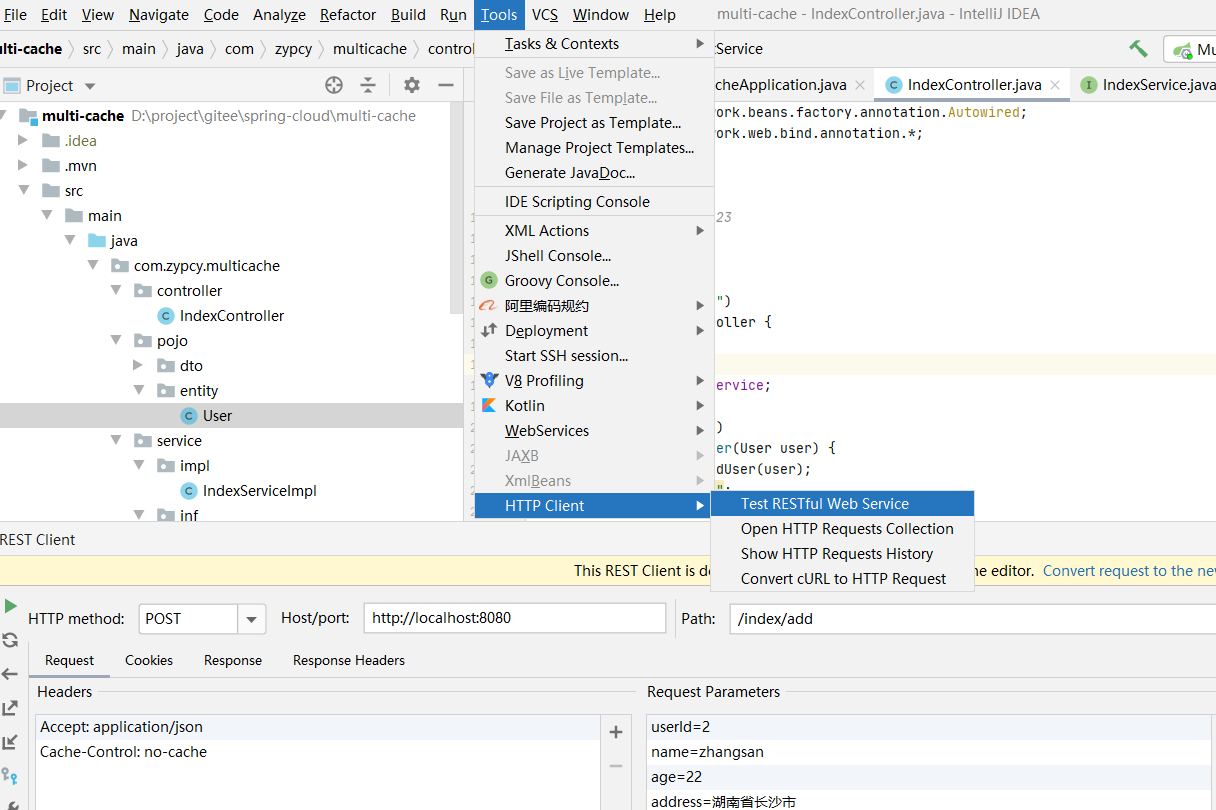Viewport: 1216px width, 810px height.
Task: Click Convert request to the new link
Action: [1129, 571]
